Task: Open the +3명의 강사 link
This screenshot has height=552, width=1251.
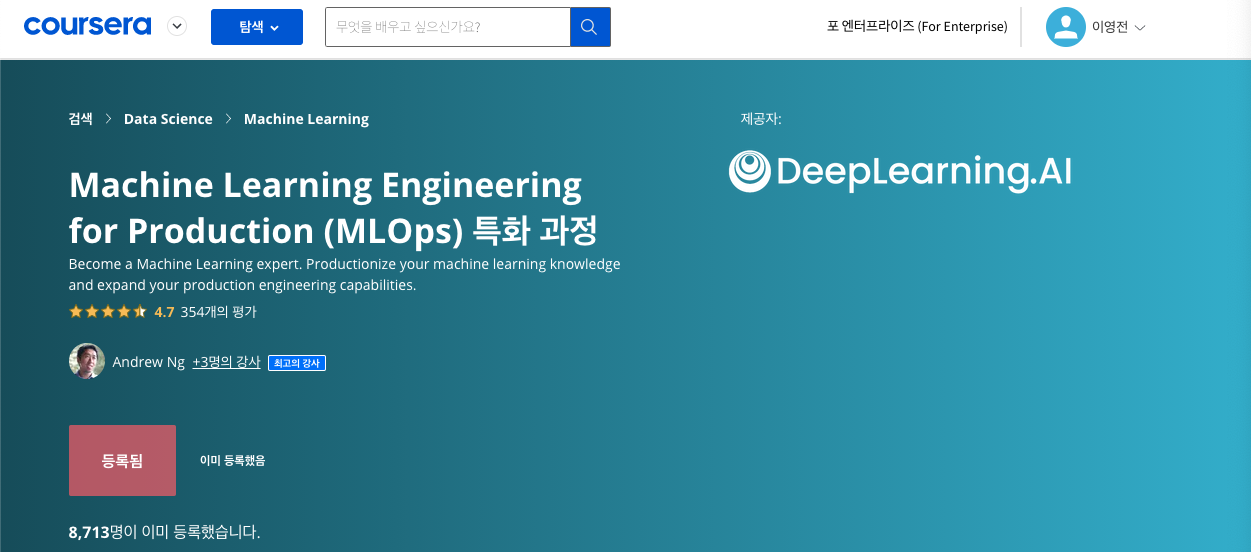Action: click(226, 362)
